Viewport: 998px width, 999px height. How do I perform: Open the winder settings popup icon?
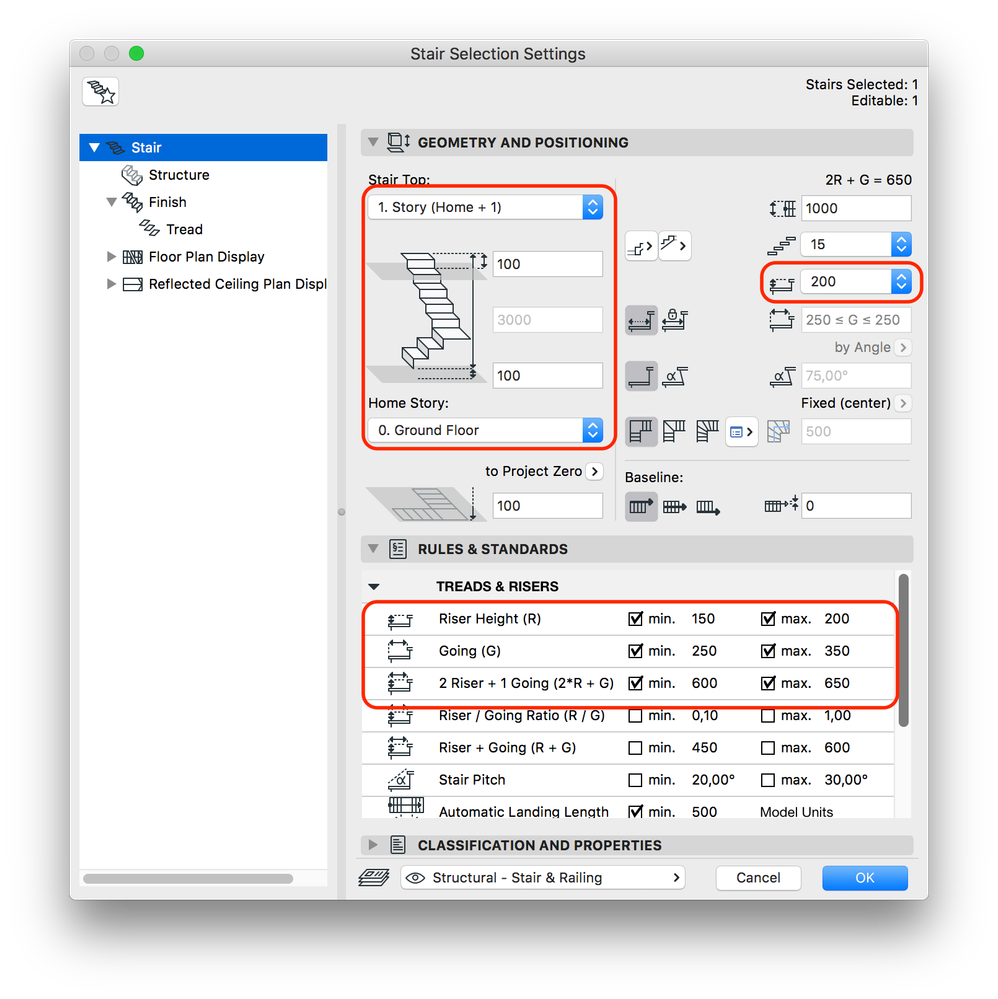[x=742, y=432]
